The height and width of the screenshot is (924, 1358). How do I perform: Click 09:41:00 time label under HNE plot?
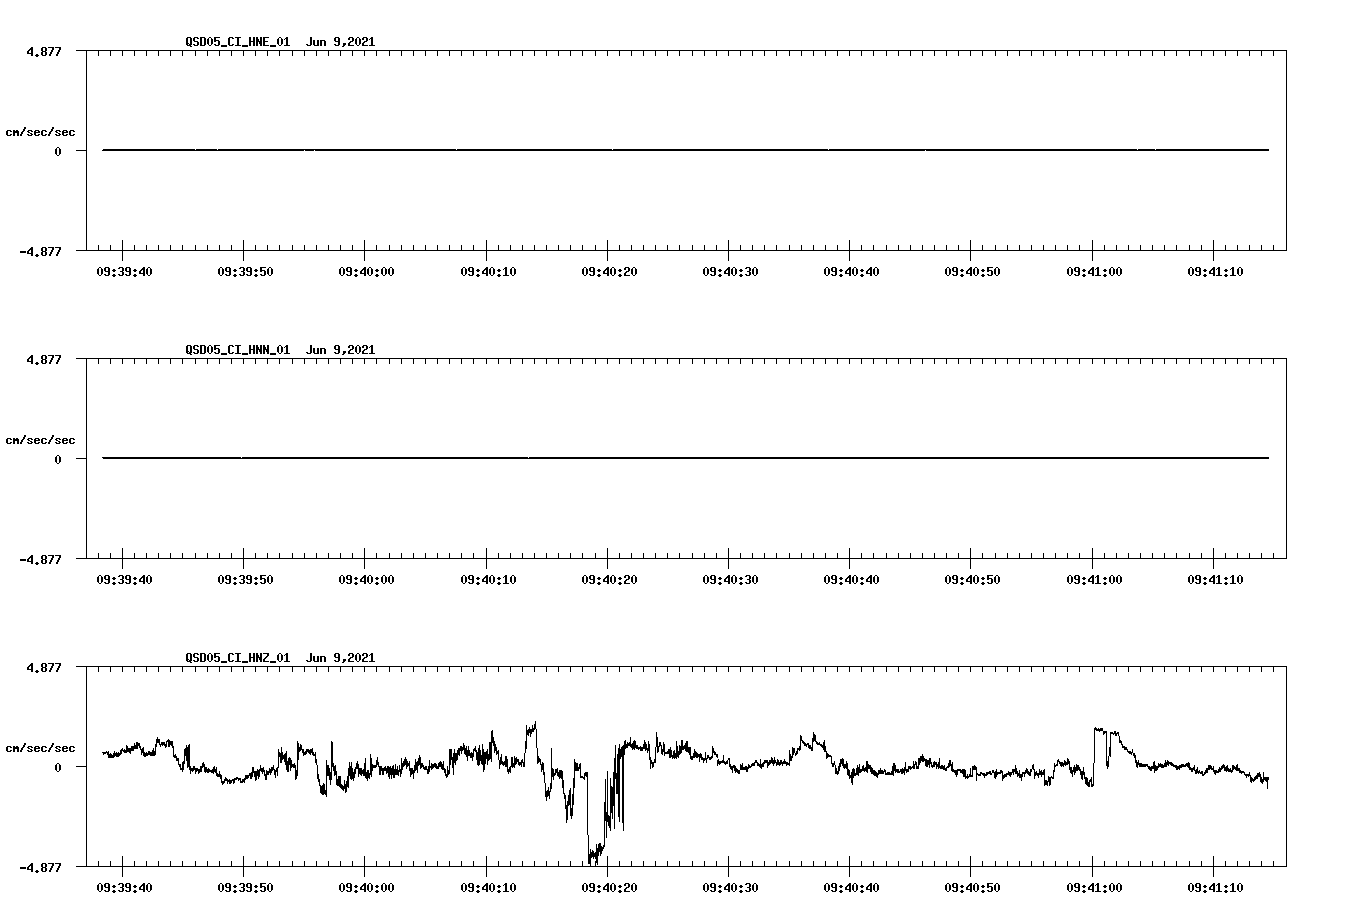pos(1094,272)
